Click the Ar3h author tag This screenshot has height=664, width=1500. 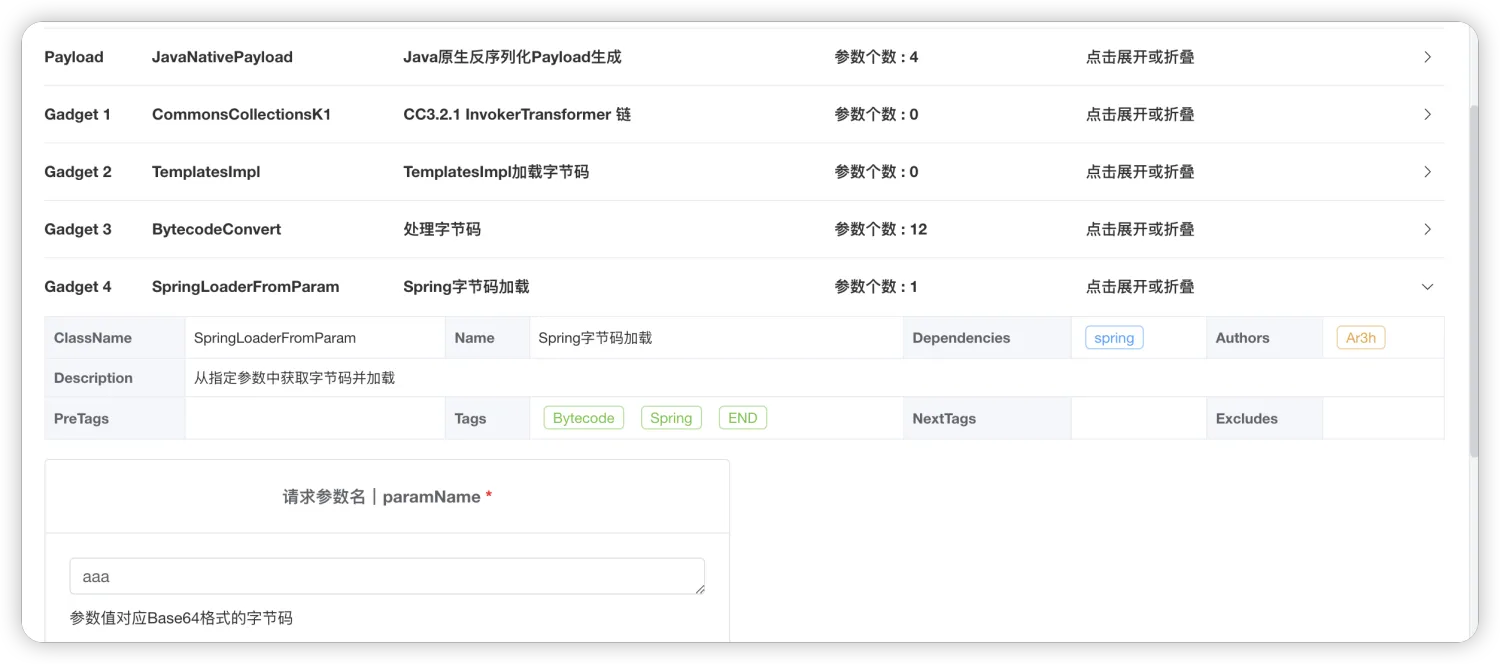(1361, 338)
